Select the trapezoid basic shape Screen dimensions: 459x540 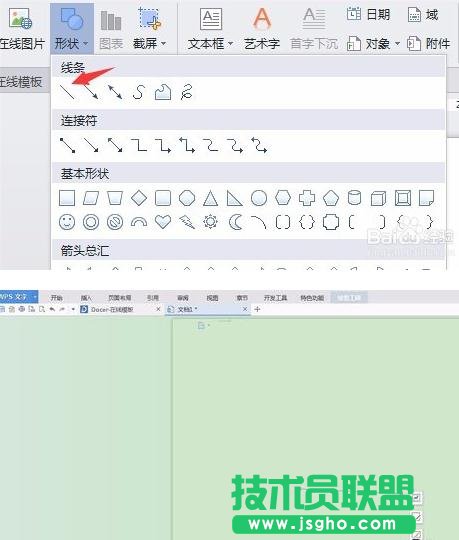tap(115, 198)
